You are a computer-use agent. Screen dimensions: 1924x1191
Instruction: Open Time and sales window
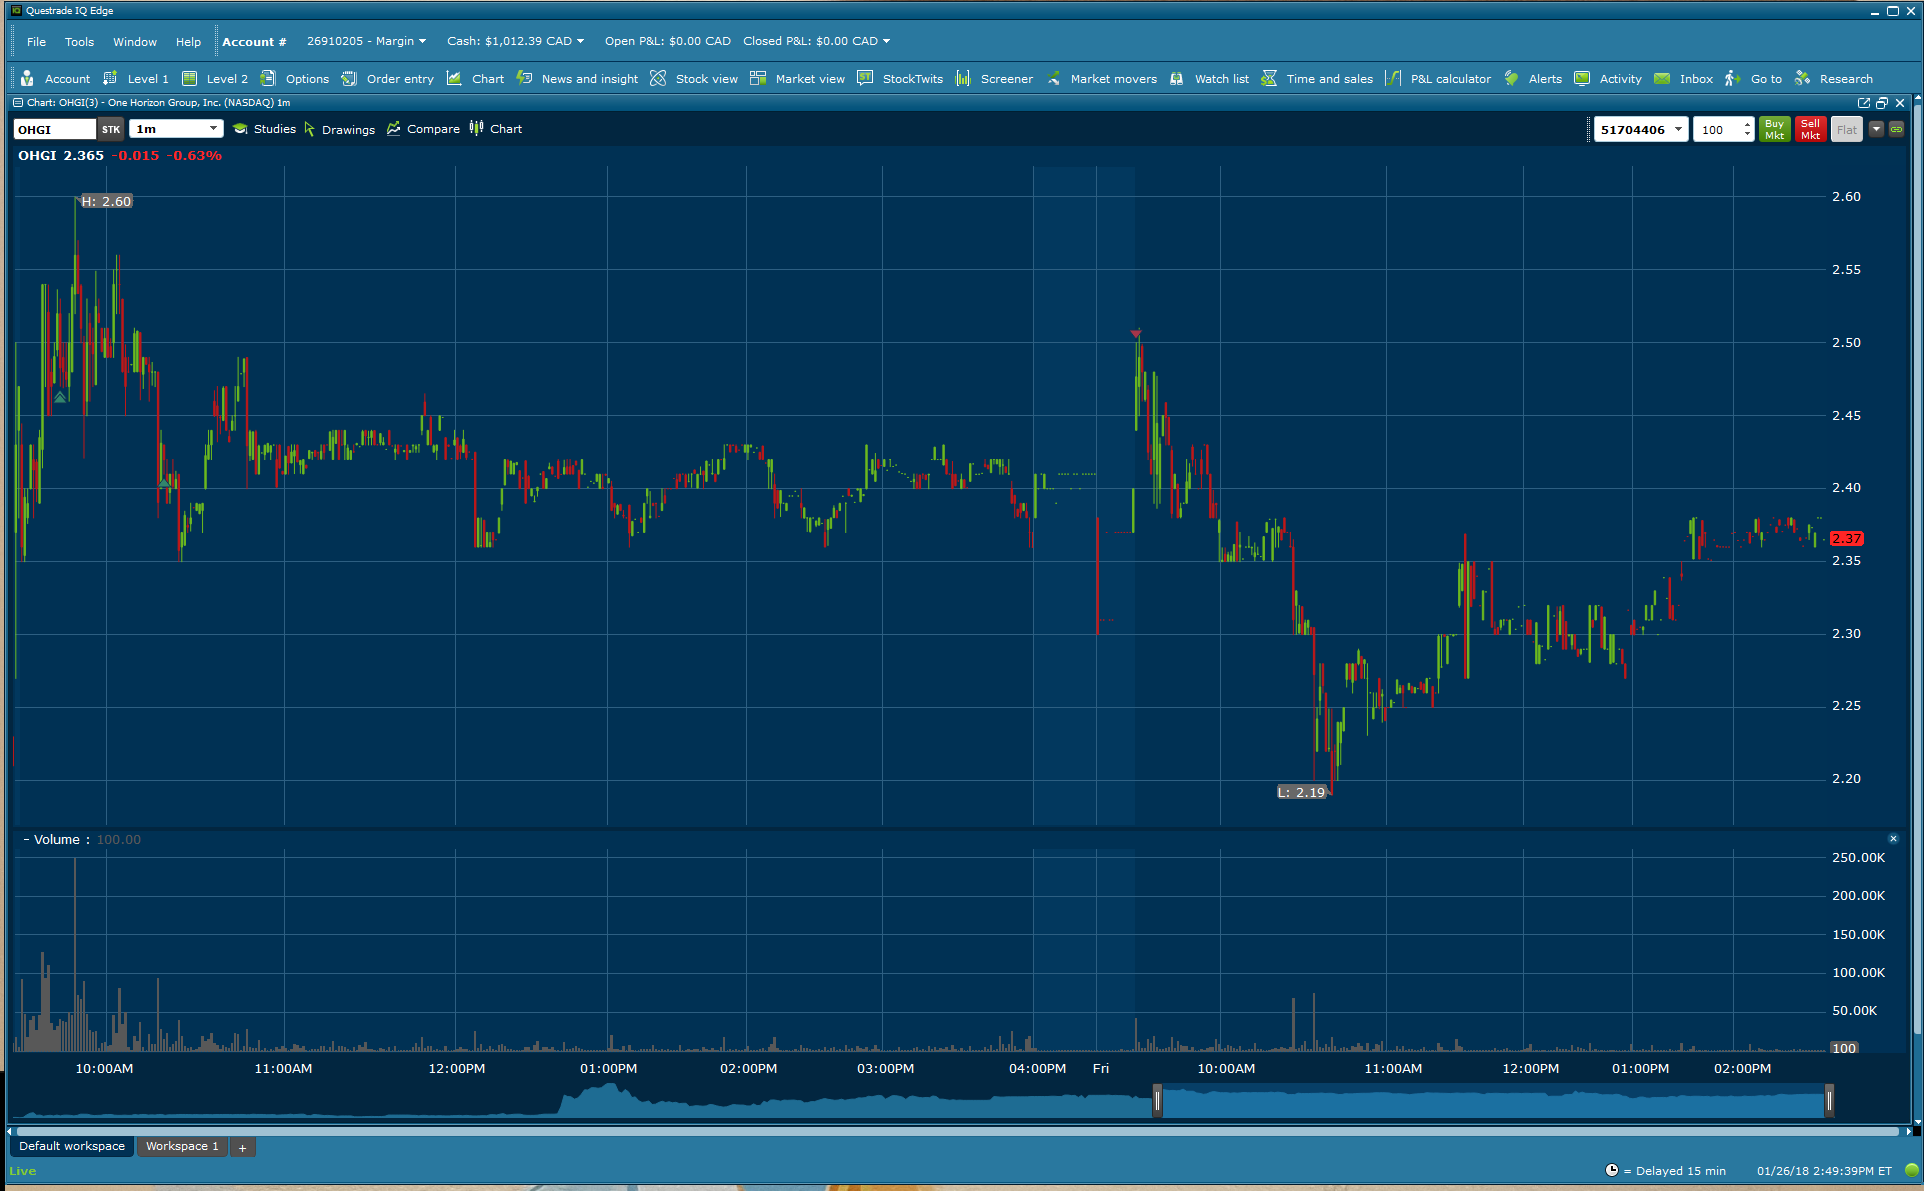(1318, 79)
